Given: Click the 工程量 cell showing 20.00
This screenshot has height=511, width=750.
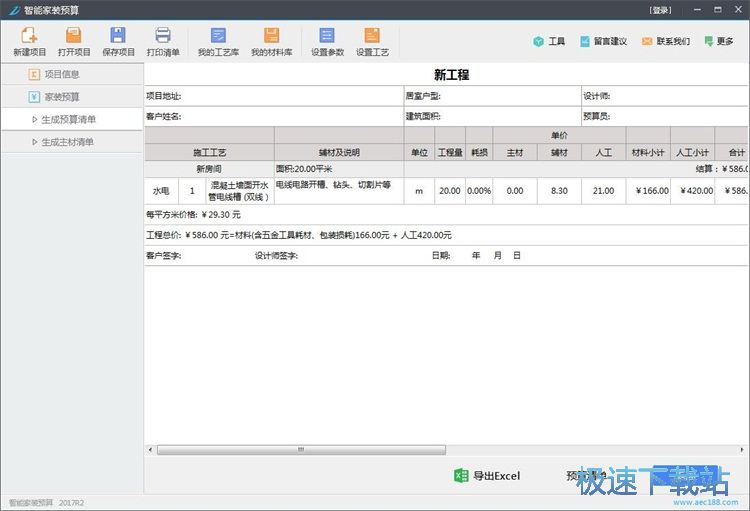Looking at the screenshot, I should pyautogui.click(x=449, y=191).
